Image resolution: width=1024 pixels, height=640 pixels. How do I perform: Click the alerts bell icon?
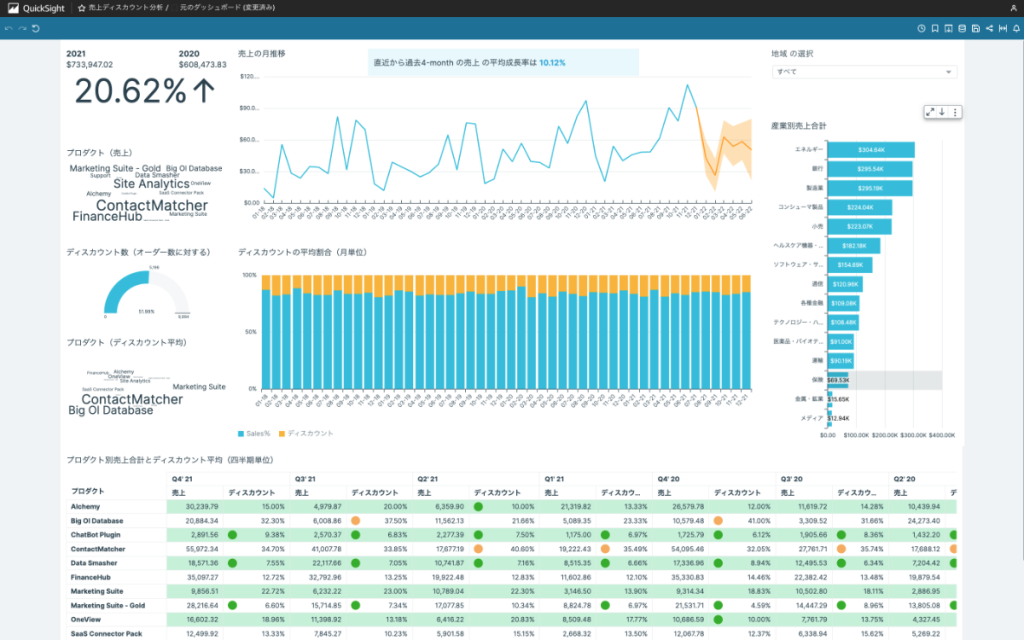1017,29
